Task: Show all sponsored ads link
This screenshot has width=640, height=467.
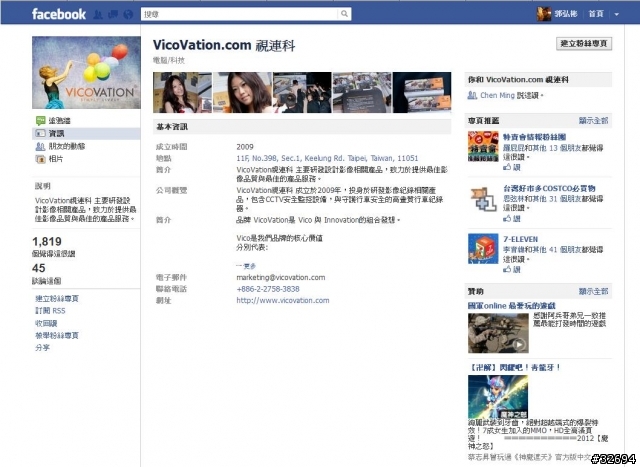Action: 593,291
